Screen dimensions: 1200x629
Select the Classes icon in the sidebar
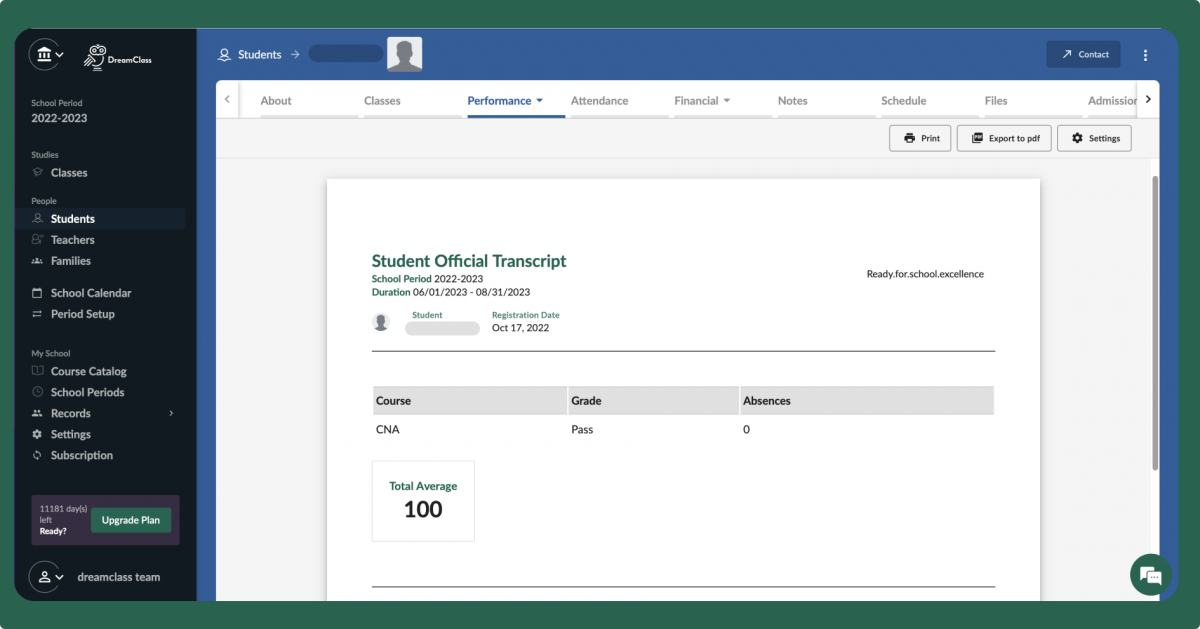click(37, 172)
